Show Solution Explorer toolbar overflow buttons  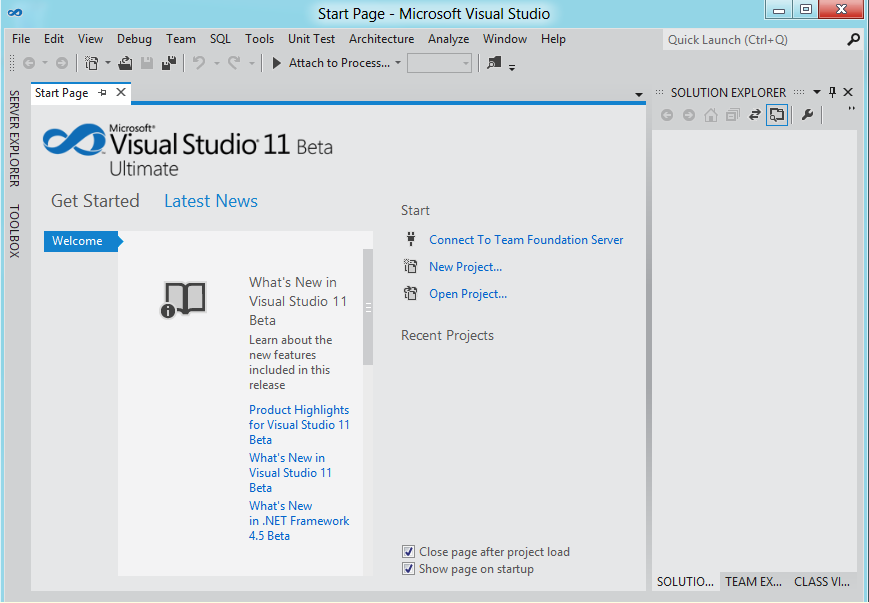click(851, 109)
